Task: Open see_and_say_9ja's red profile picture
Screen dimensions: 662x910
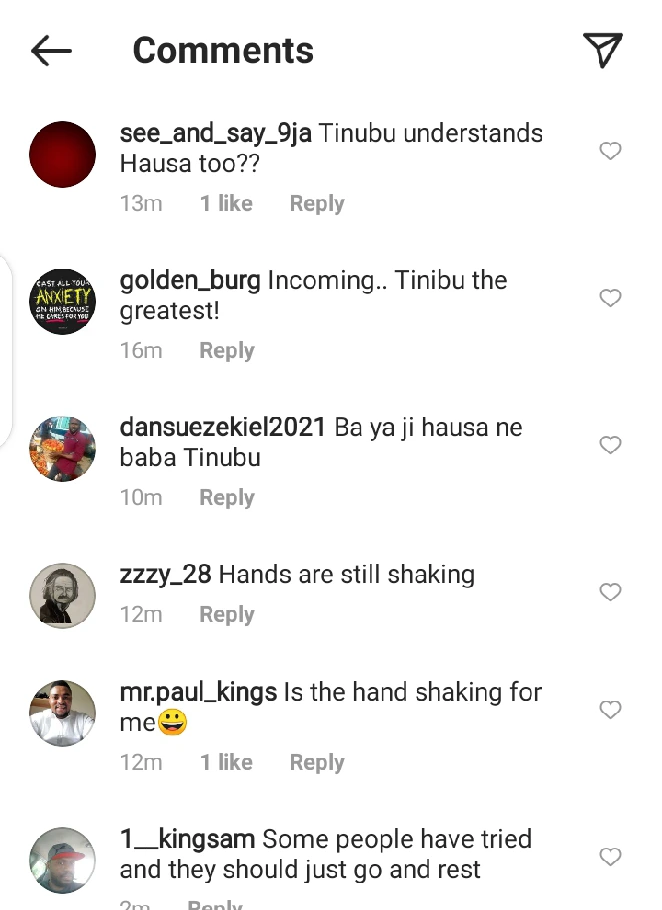Action: pos(63,154)
